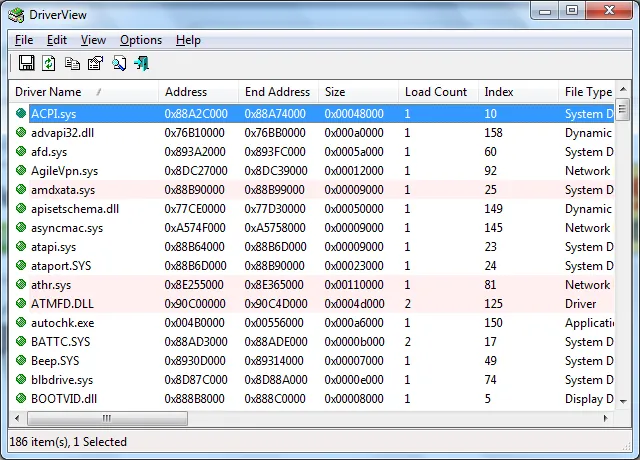Select the apisetschema.dll driver name
640x460 pixels.
pyautogui.click(x=75, y=209)
